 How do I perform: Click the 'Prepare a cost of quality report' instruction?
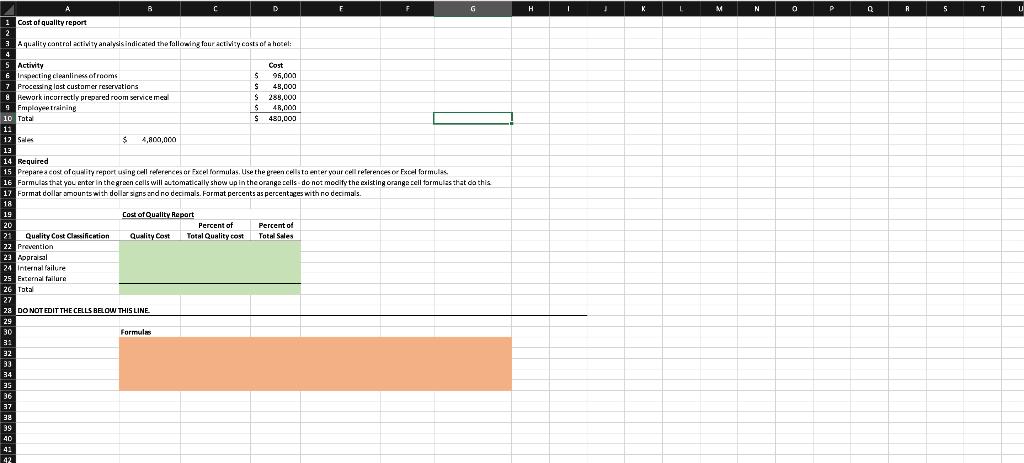pyautogui.click(x=232, y=172)
